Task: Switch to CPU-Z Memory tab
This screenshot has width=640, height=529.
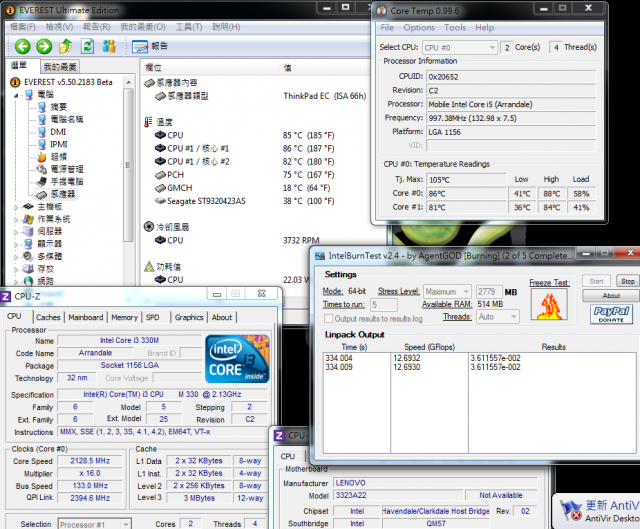Action: (124, 317)
